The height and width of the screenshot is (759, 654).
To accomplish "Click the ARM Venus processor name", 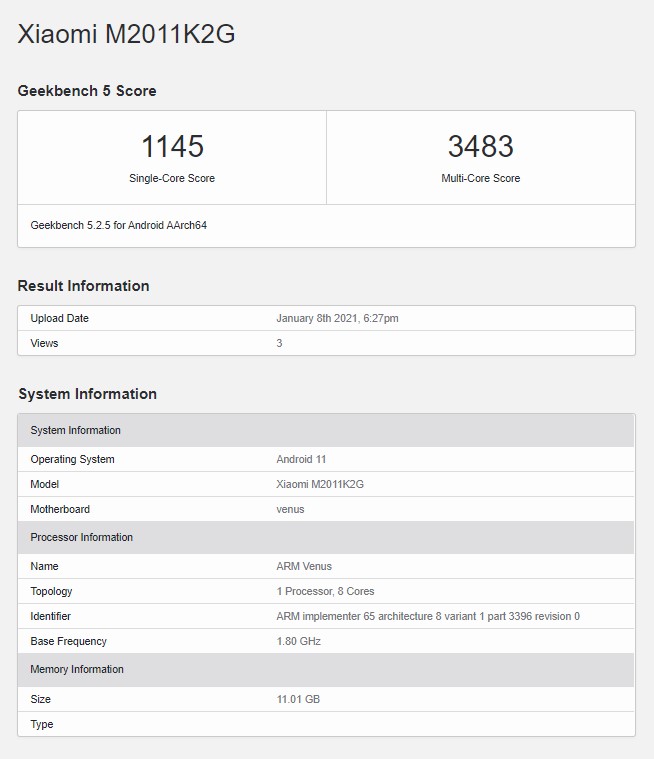I will pos(304,567).
